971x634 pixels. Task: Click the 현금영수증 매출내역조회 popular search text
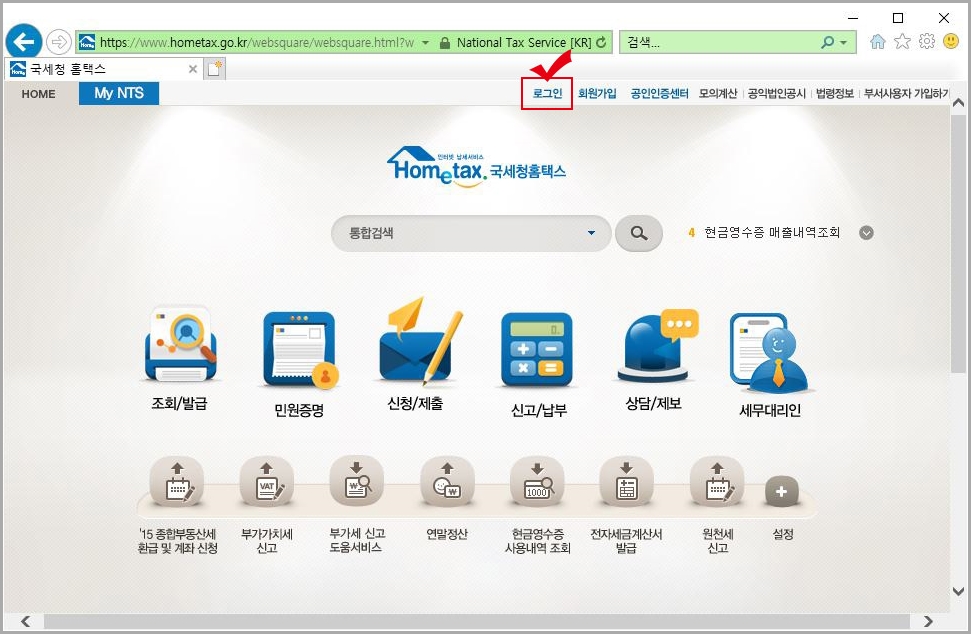pyautogui.click(x=772, y=233)
